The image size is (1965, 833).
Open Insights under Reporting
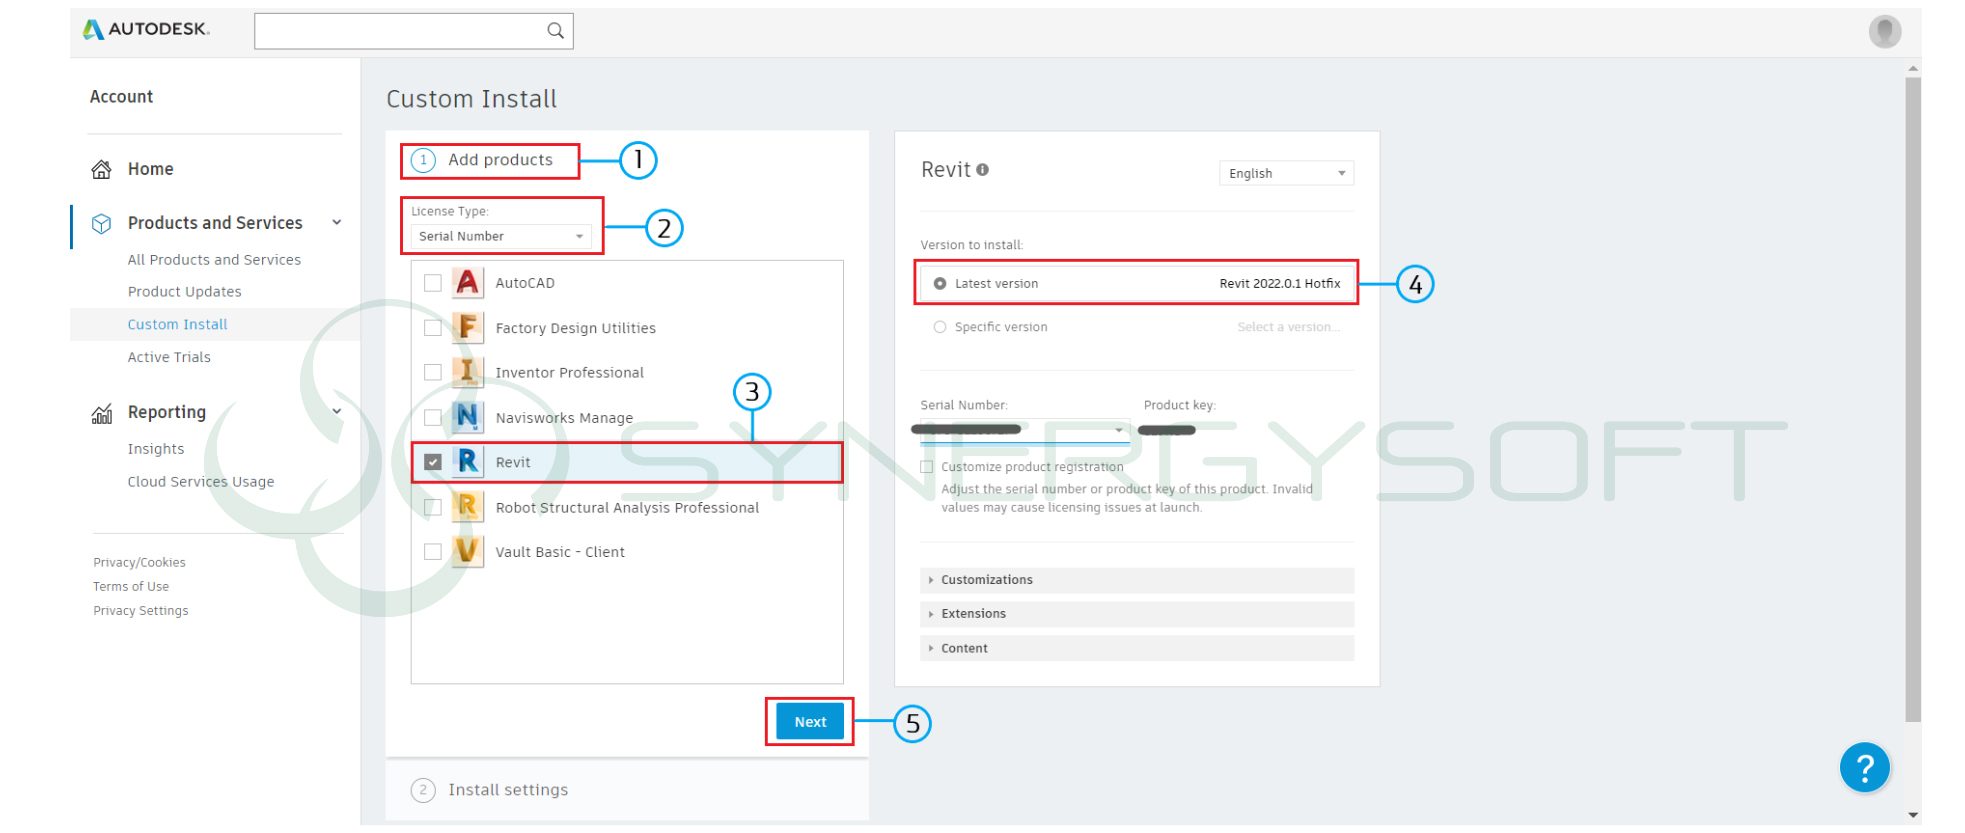click(156, 449)
